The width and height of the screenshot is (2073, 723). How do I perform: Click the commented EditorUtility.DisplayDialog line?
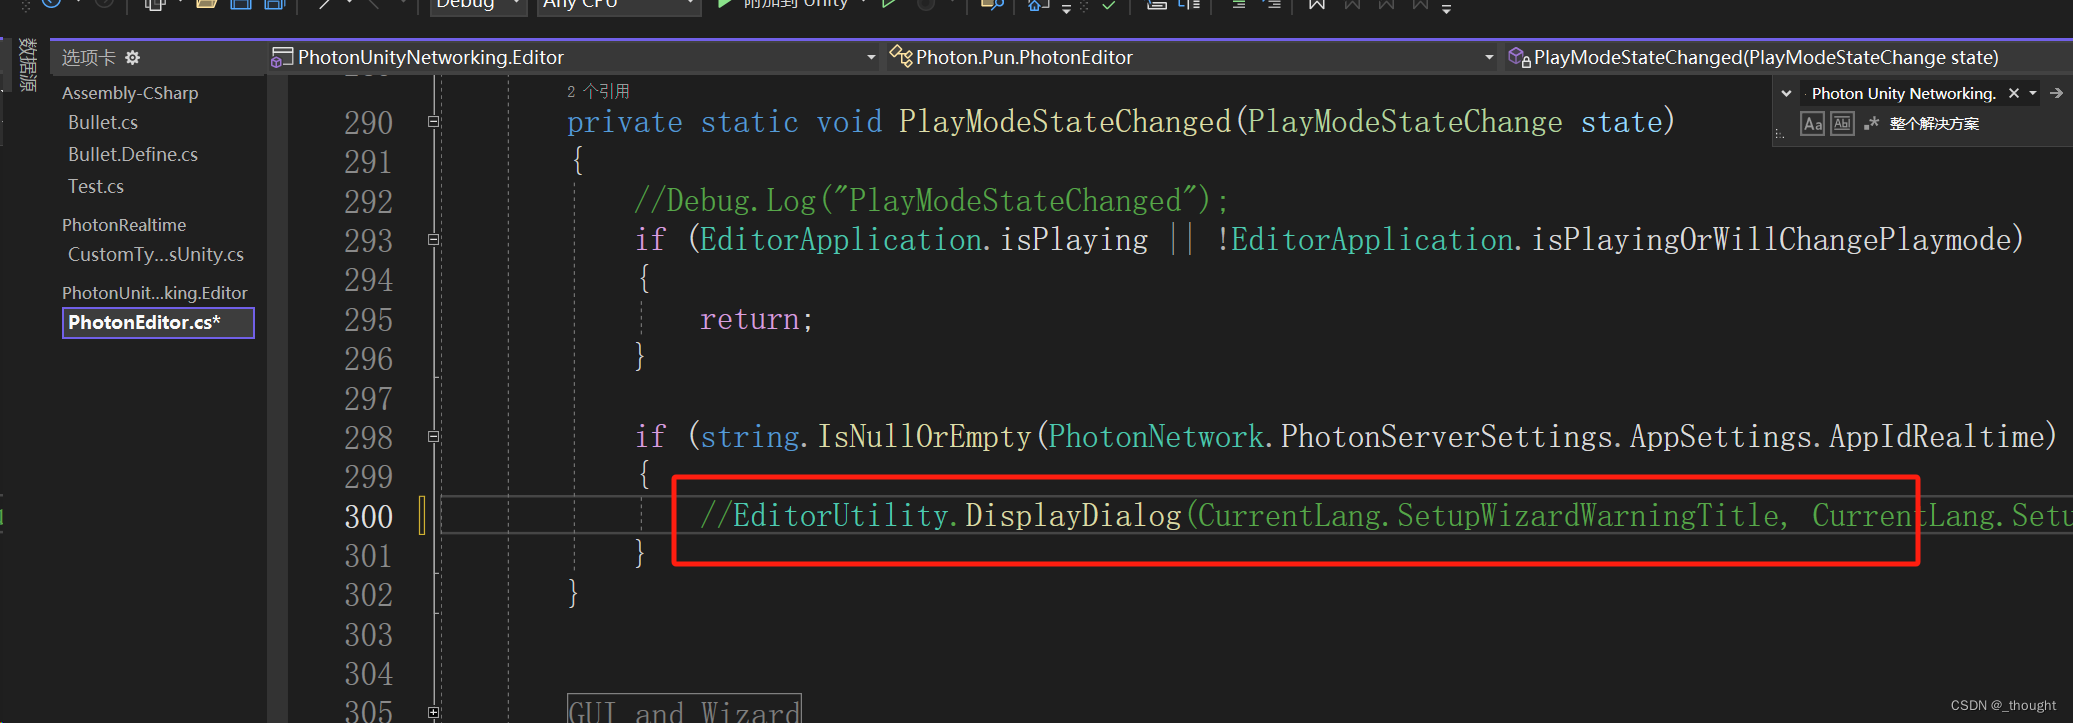[x=1385, y=516]
